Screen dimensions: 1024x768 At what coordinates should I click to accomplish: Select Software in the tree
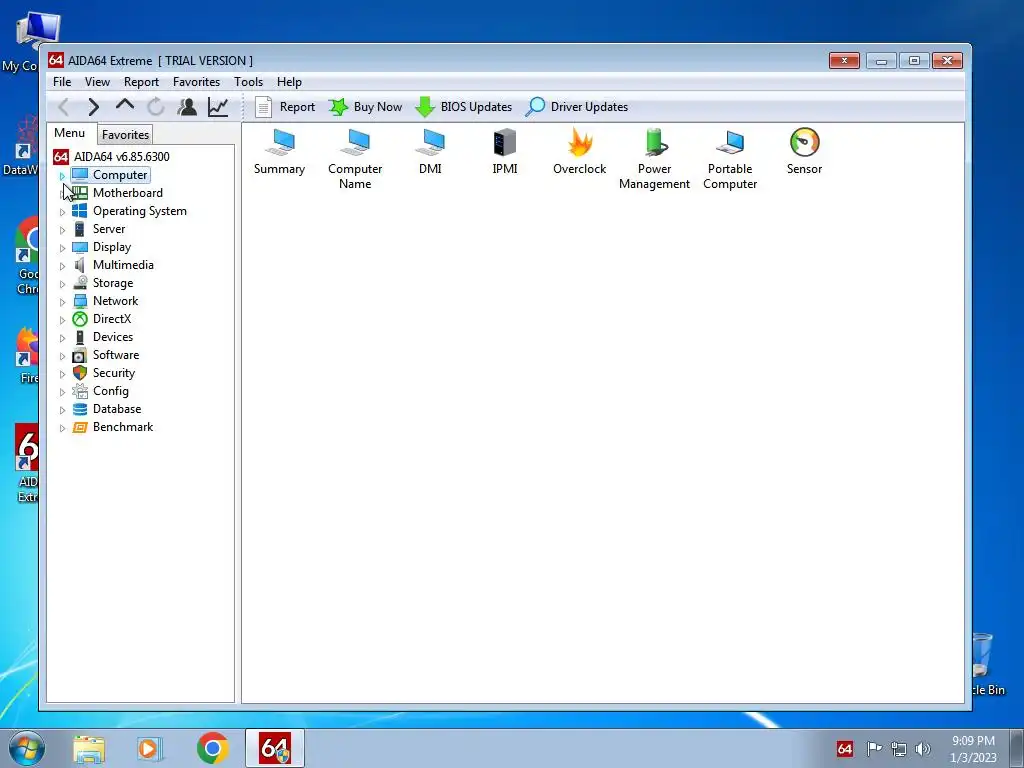click(x=116, y=355)
